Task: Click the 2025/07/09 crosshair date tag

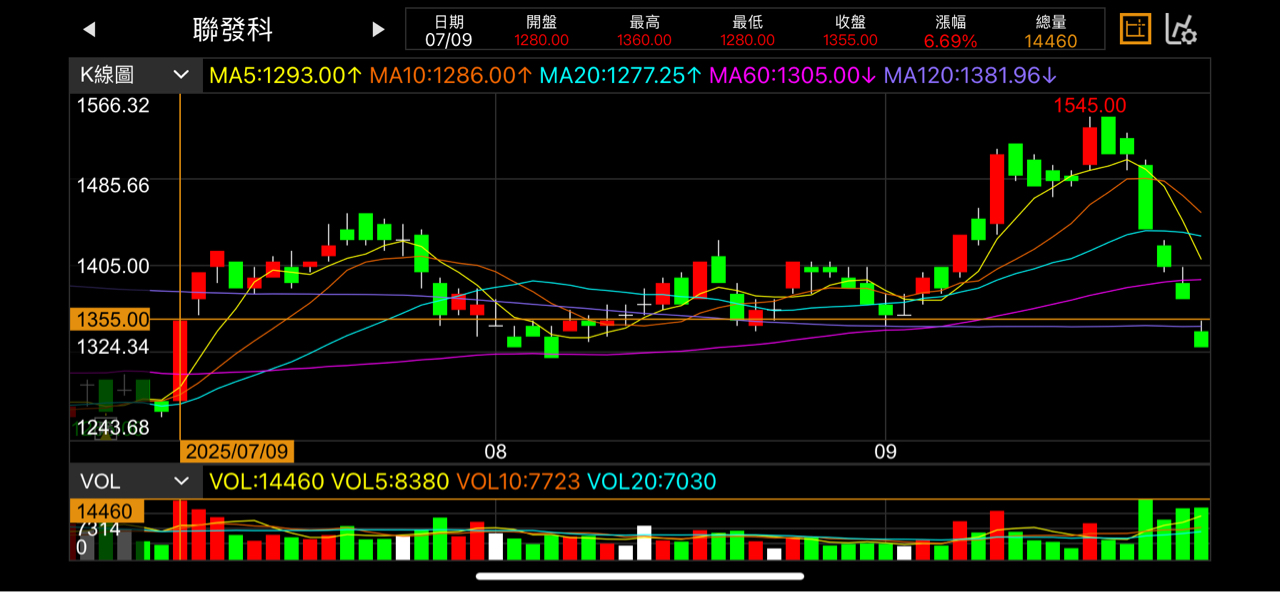Action: pos(237,451)
